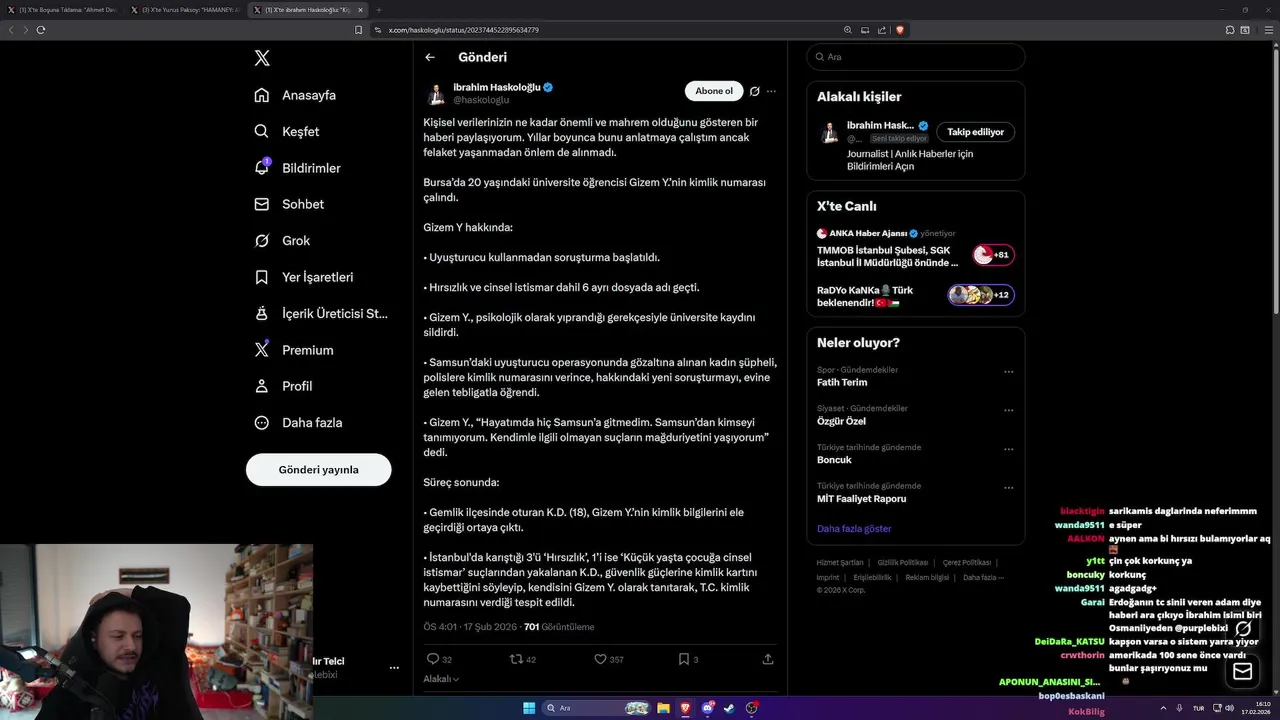Open Grok from the sidebar

tap(282, 241)
